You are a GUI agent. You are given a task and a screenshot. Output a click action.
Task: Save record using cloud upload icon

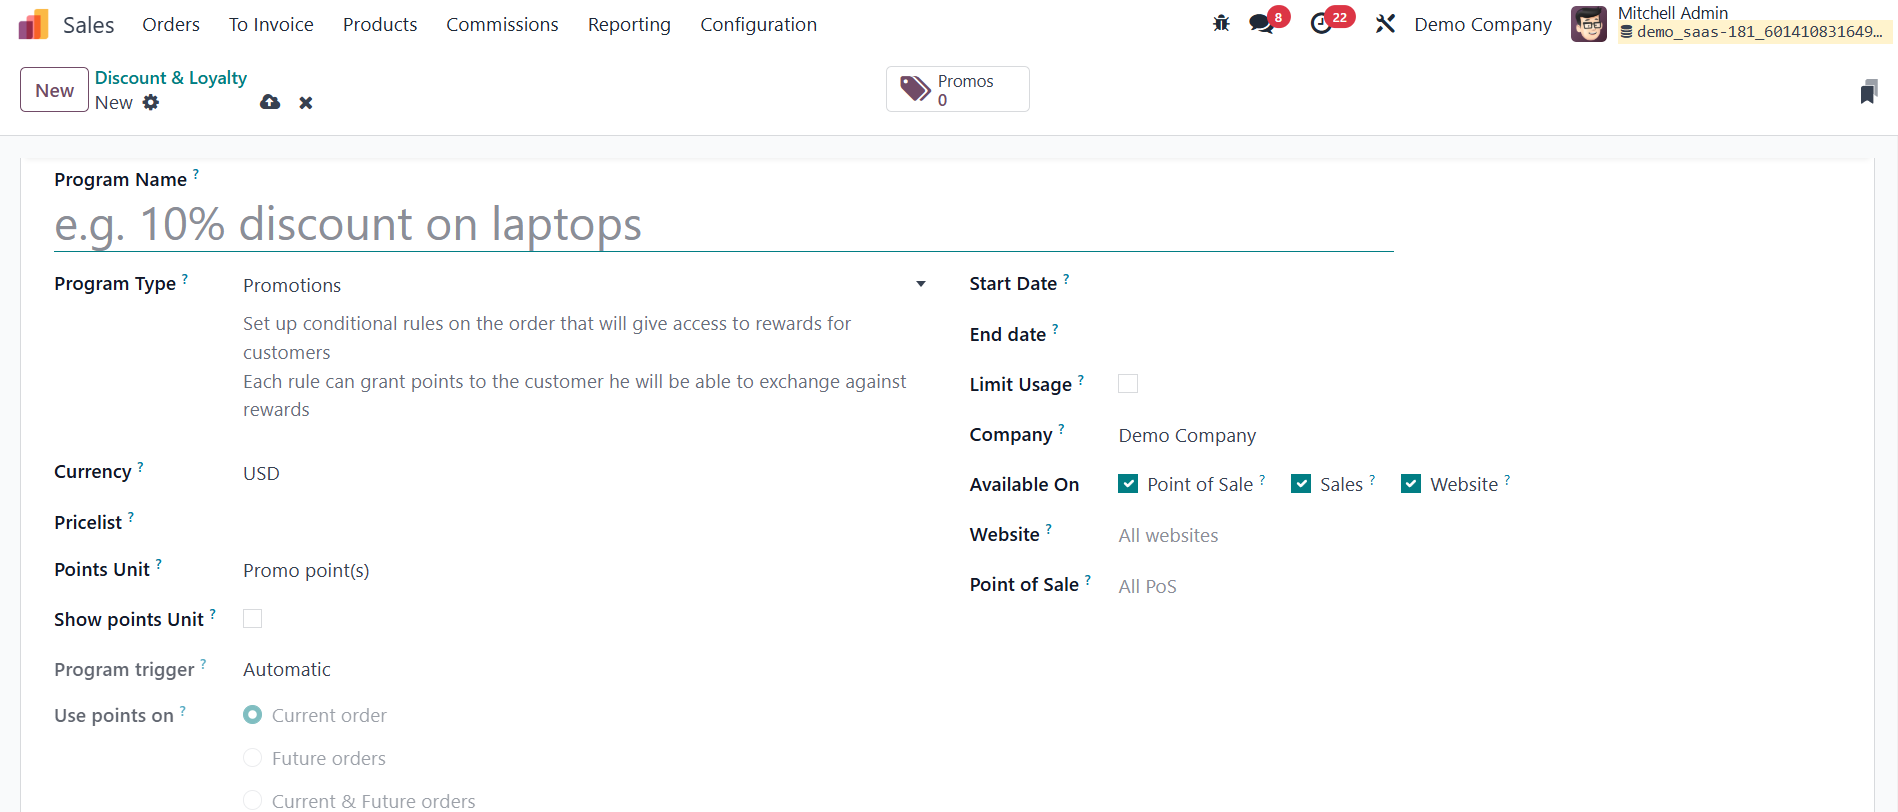[270, 102]
